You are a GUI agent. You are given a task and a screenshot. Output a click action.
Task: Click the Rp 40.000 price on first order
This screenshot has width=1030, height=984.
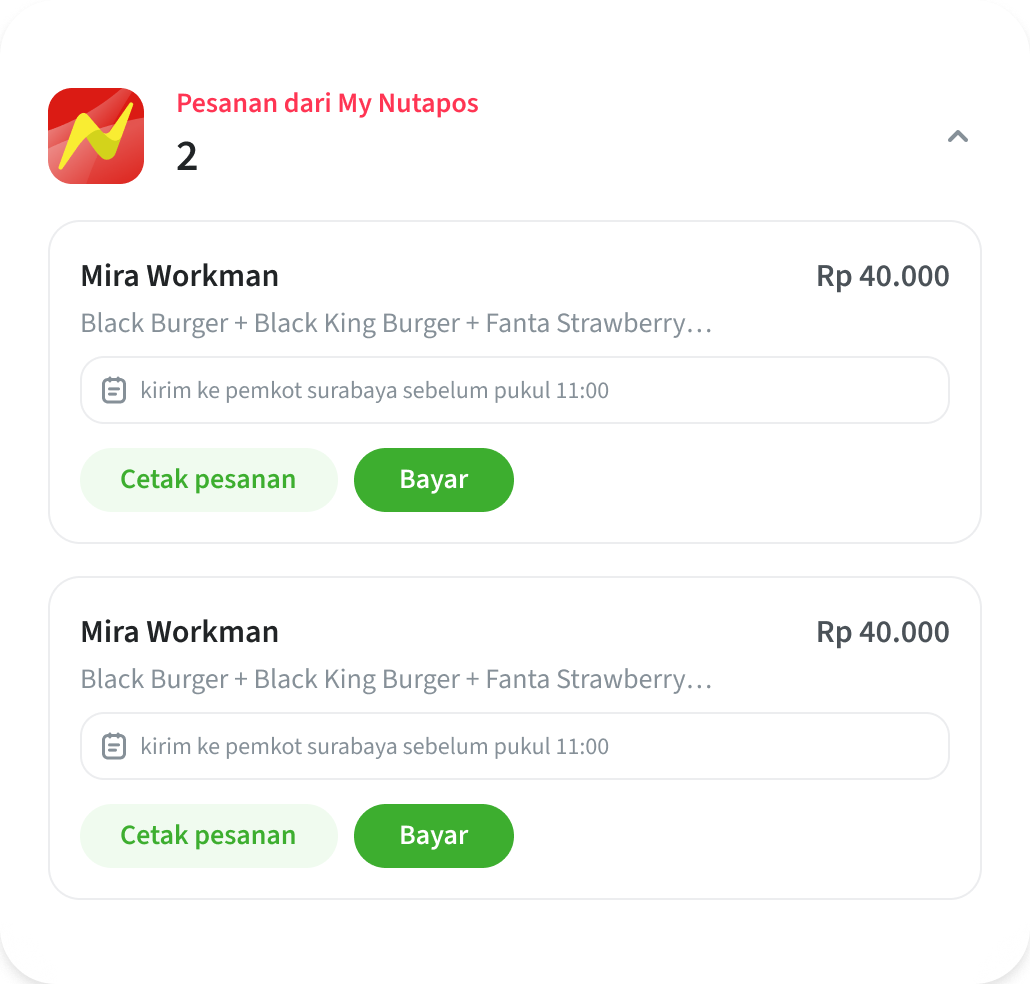tap(882, 275)
